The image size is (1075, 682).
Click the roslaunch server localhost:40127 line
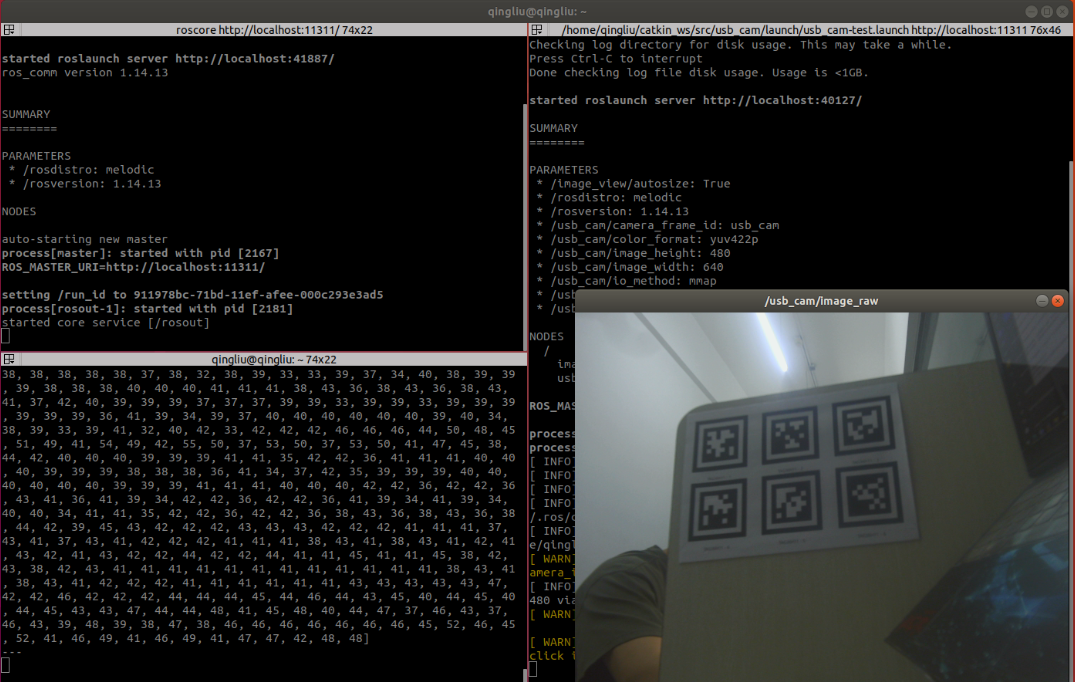pyautogui.click(x=695, y=100)
